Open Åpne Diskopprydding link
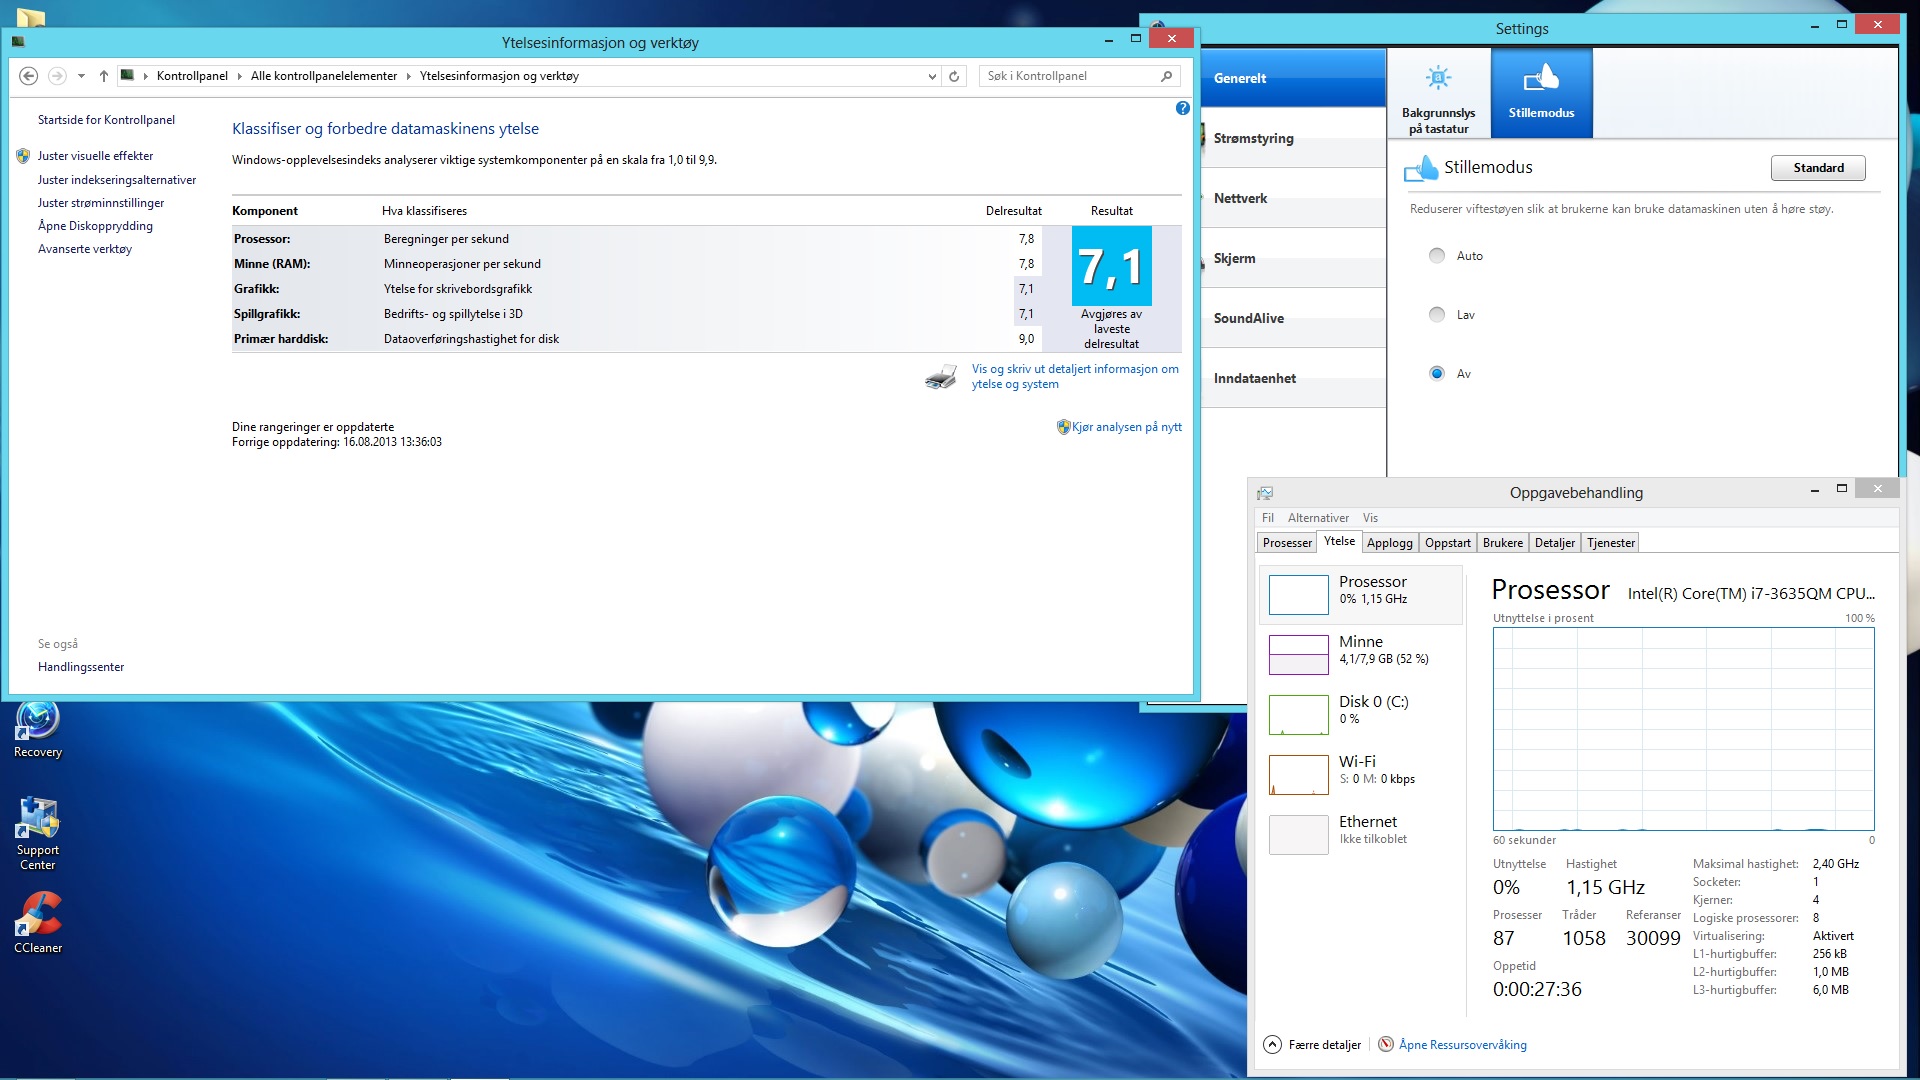 [x=95, y=226]
